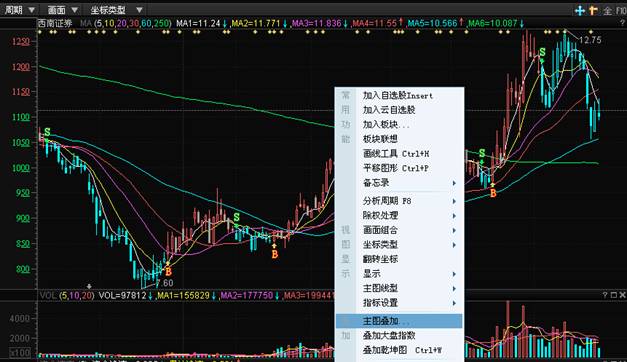Click the orange B buy marker near 7.60 low
The image size is (627, 362).
(x=168, y=272)
